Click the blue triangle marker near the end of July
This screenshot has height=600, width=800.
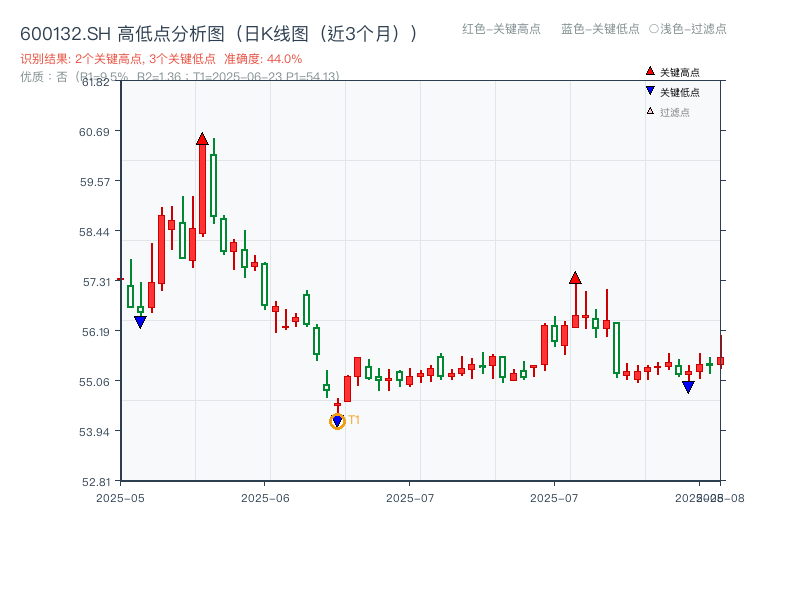pos(688,385)
